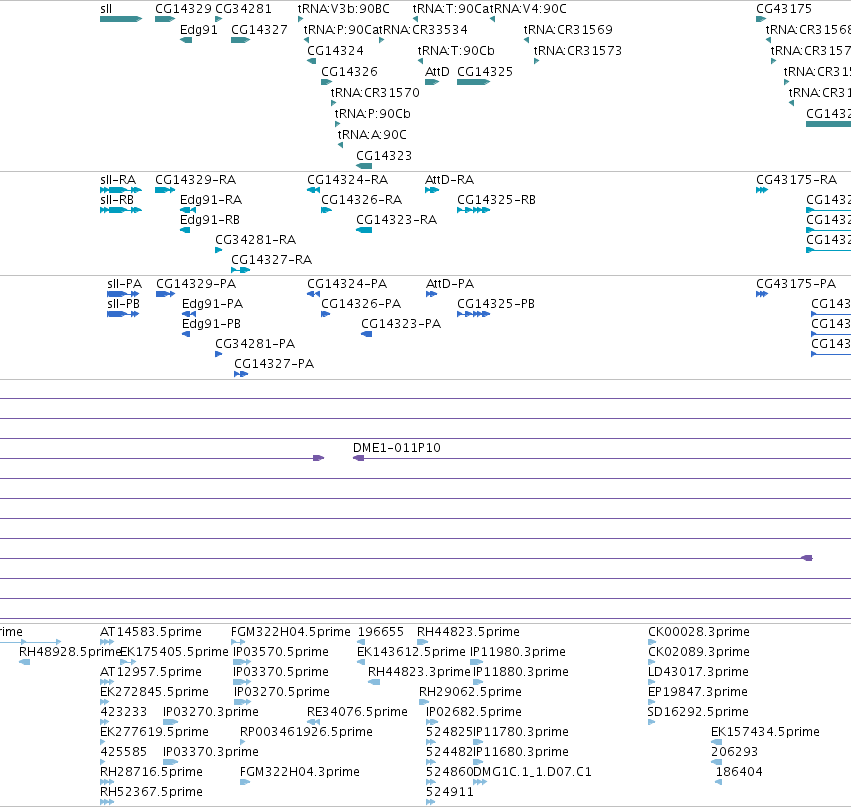Select the CG14323 gene label

point(384,156)
